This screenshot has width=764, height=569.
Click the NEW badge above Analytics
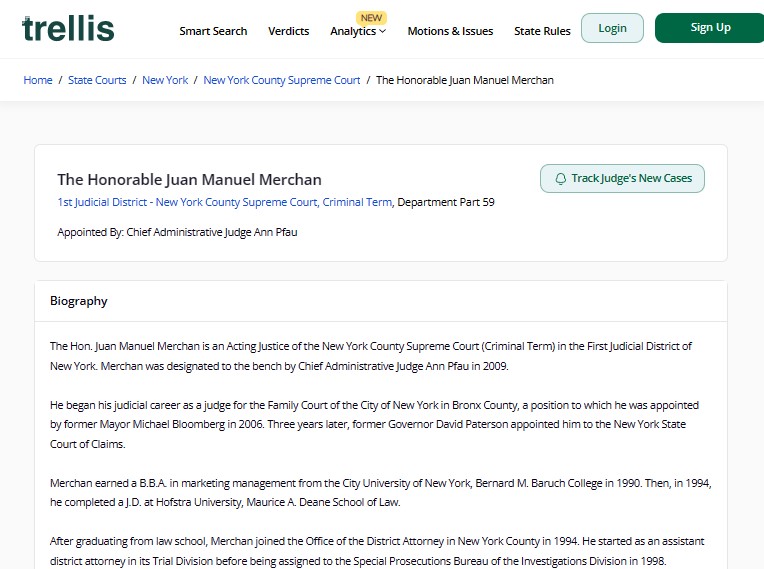coord(371,18)
